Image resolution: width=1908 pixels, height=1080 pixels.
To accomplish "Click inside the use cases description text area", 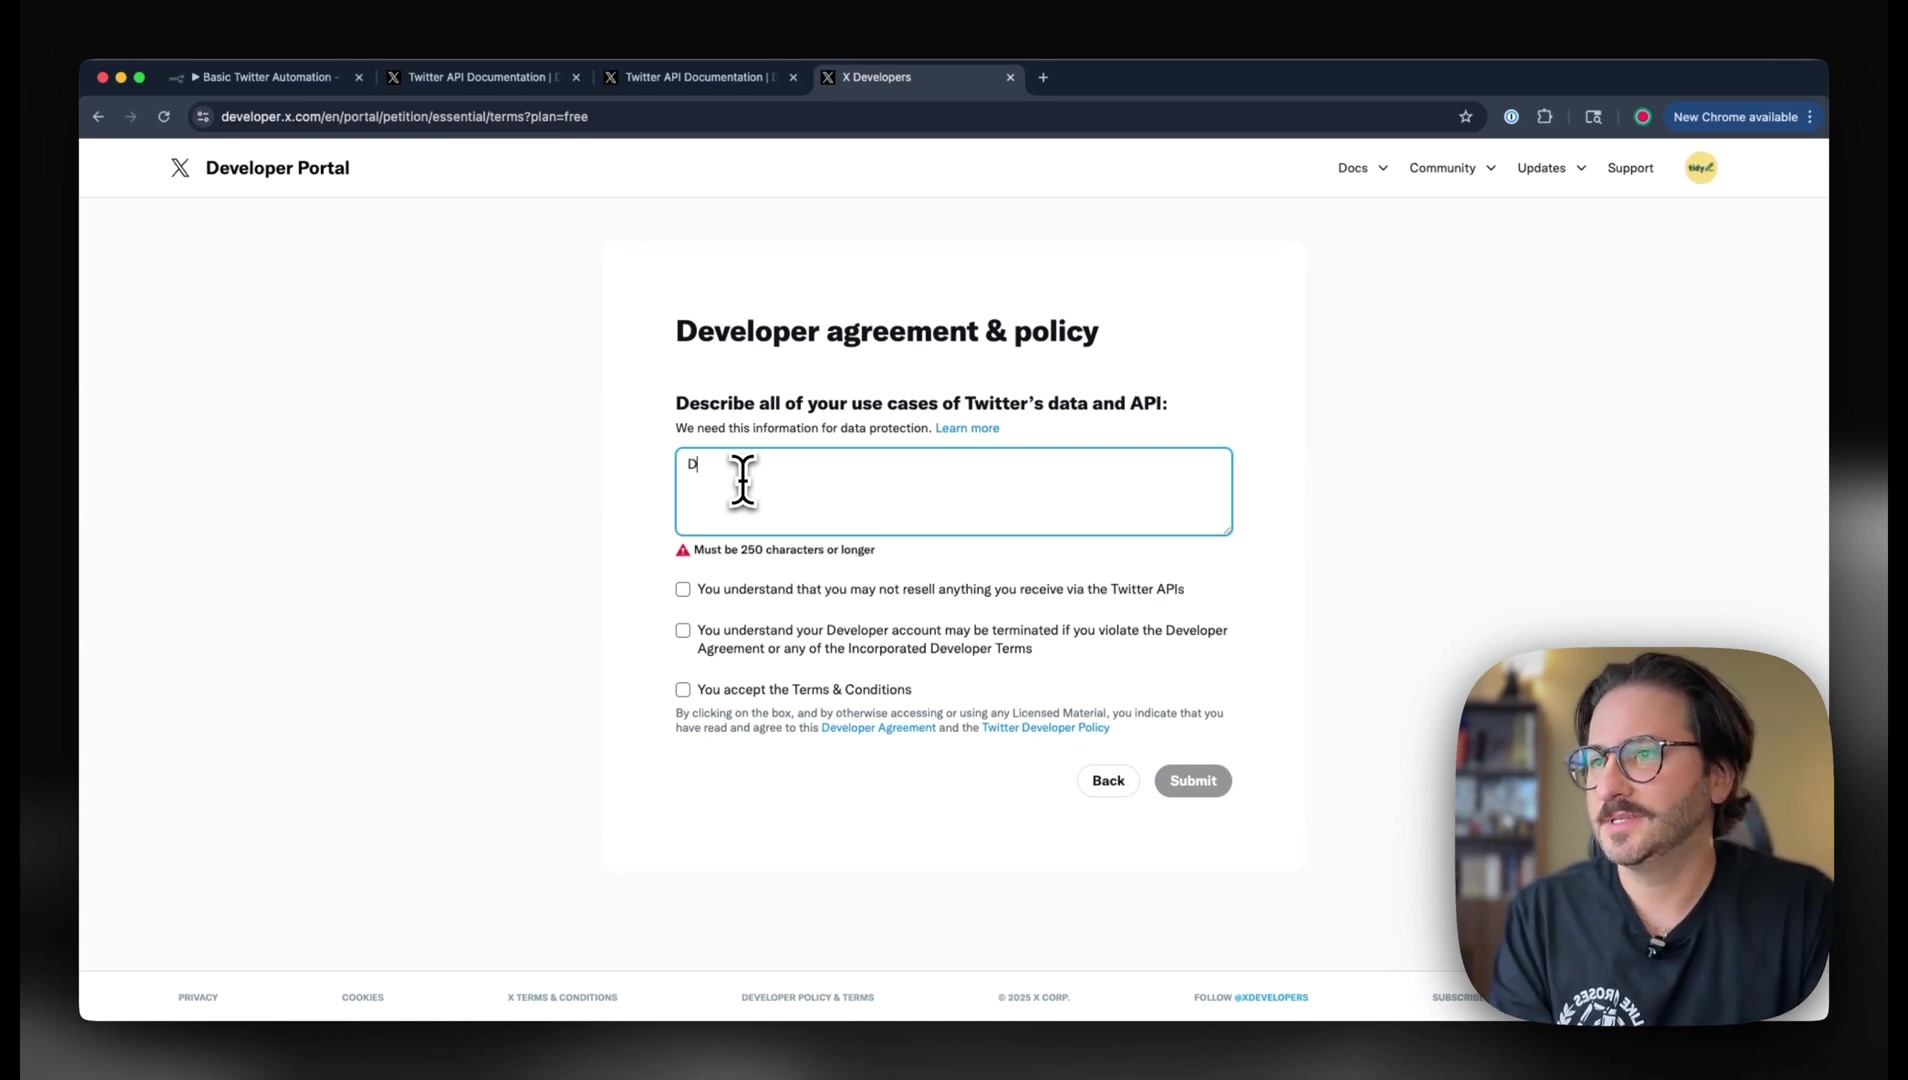I will click(x=953, y=492).
